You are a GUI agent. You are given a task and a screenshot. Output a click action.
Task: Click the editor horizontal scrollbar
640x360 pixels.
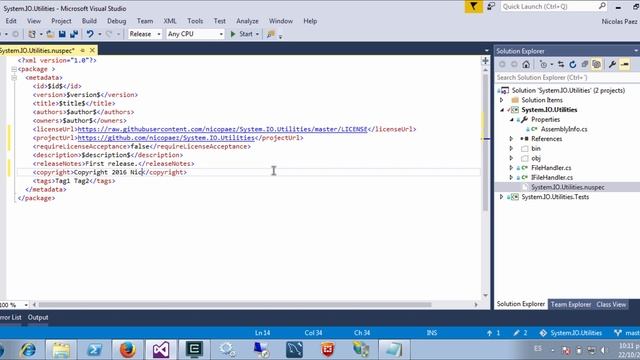click(x=235, y=305)
